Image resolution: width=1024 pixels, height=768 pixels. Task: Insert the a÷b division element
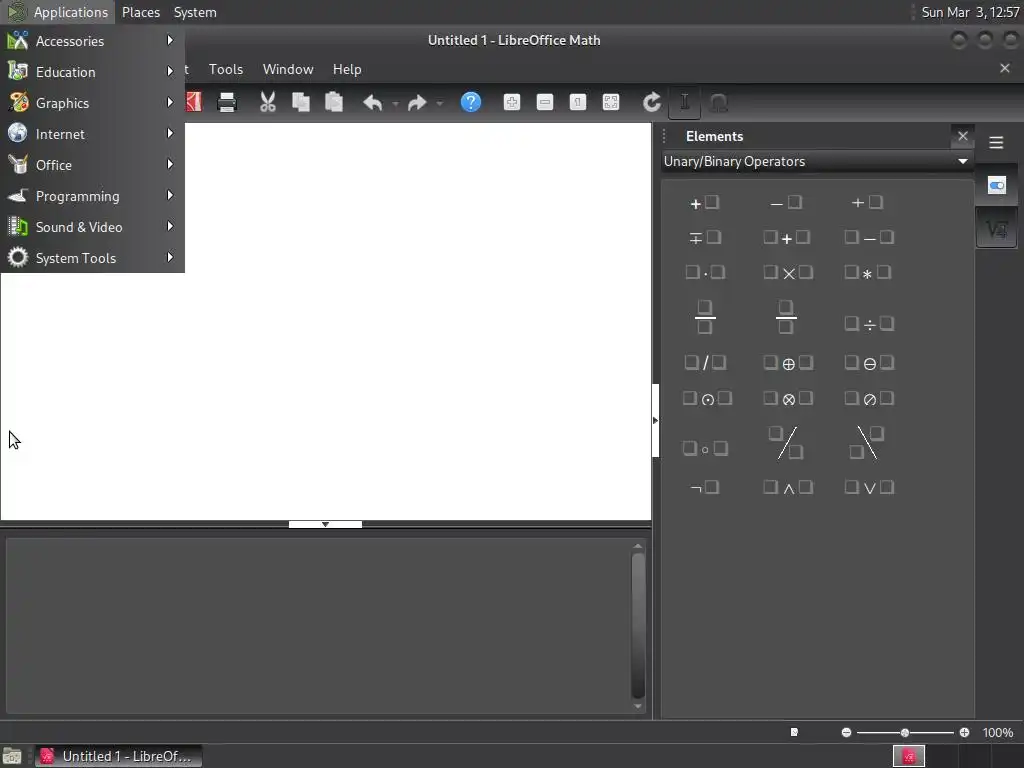[869, 324]
